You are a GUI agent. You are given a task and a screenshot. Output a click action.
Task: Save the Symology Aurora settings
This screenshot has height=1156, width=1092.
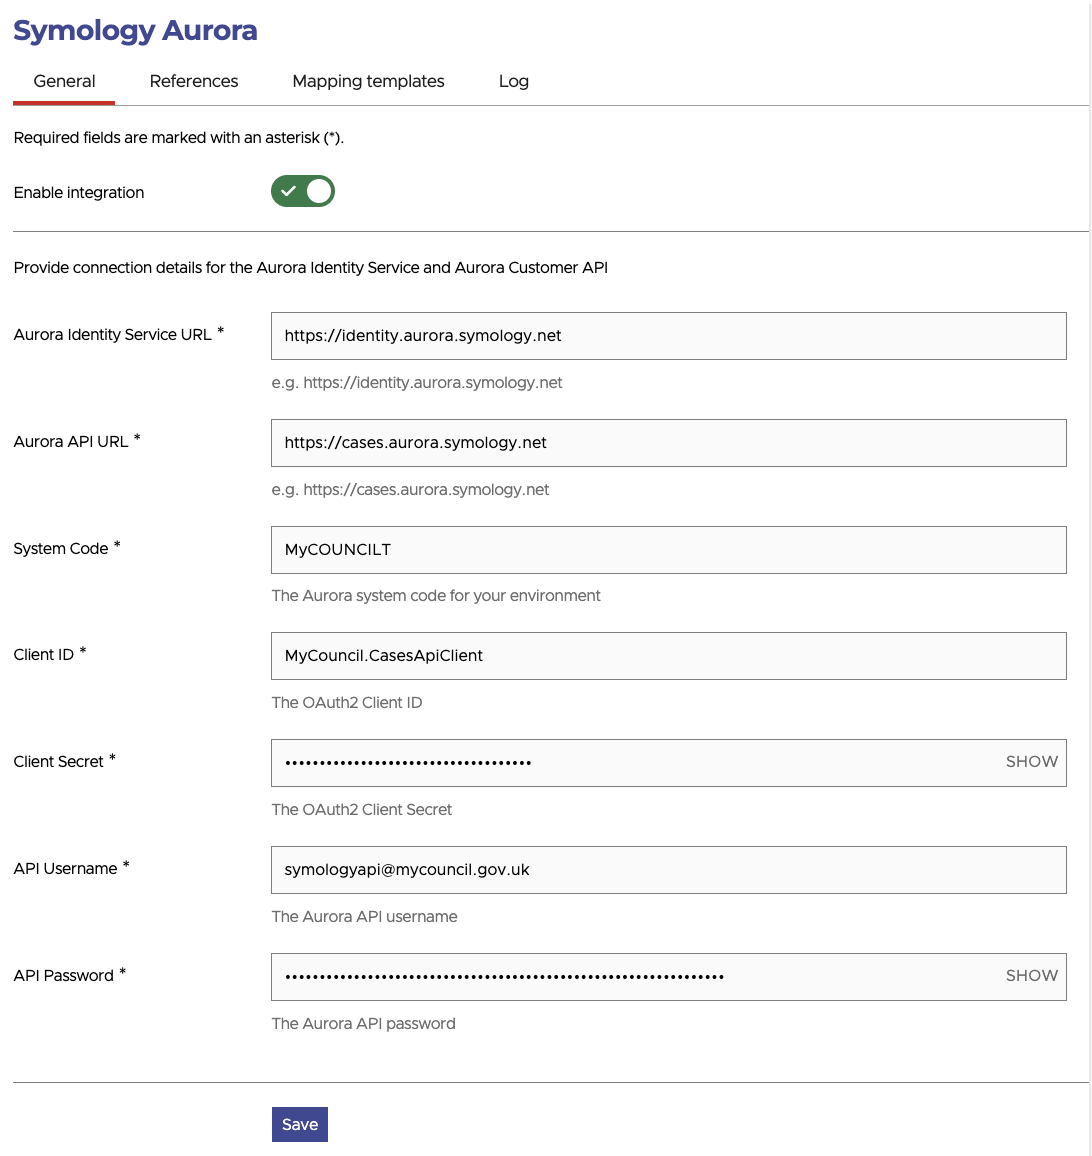point(299,1124)
